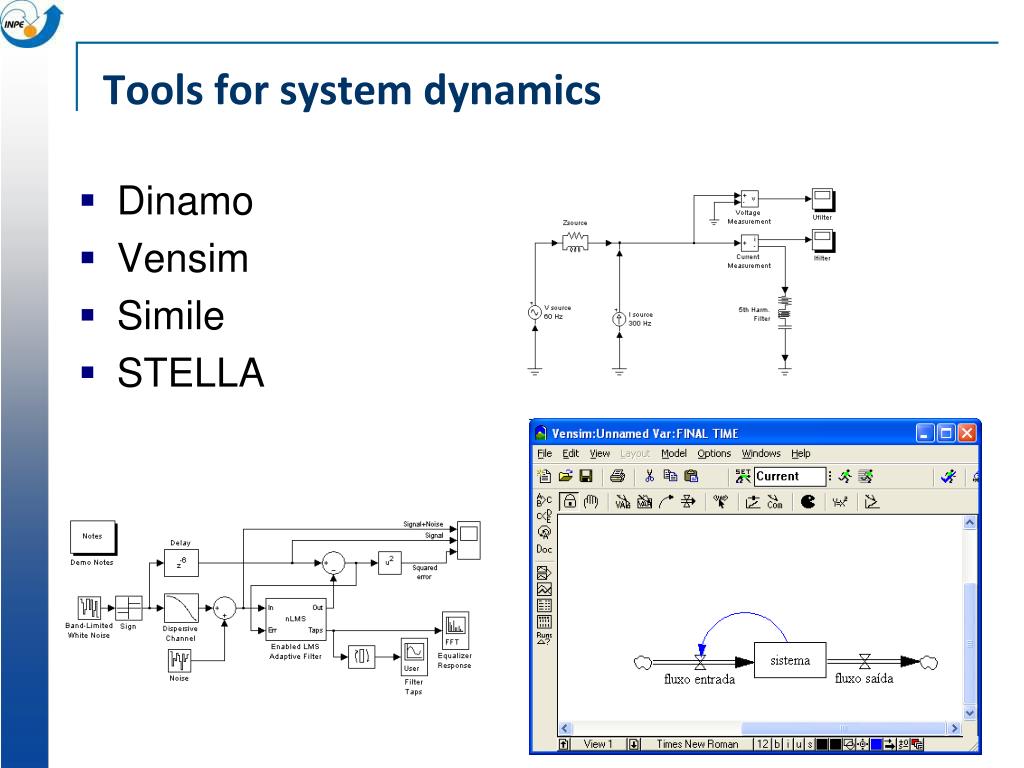Click the first black color swatch in status bar
The width and height of the screenshot is (1024, 768).
pyautogui.click(x=822, y=744)
